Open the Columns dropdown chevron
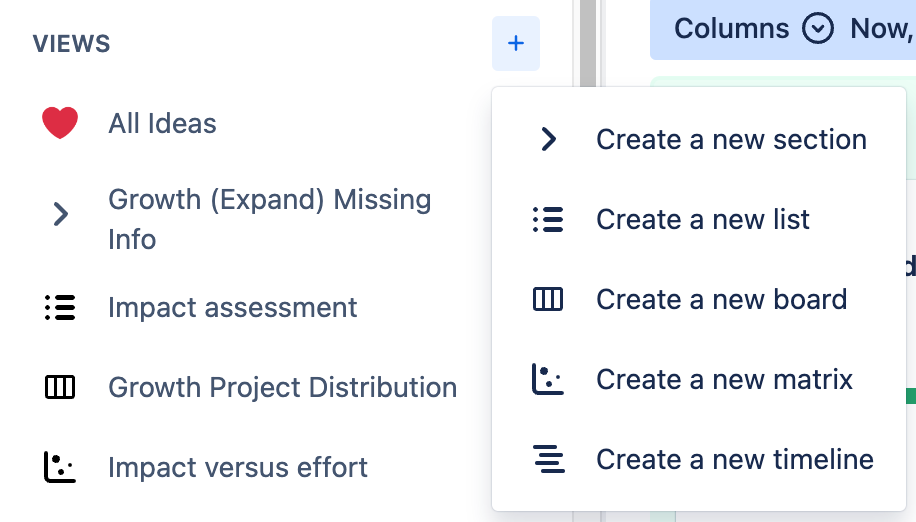 pyautogui.click(x=818, y=28)
